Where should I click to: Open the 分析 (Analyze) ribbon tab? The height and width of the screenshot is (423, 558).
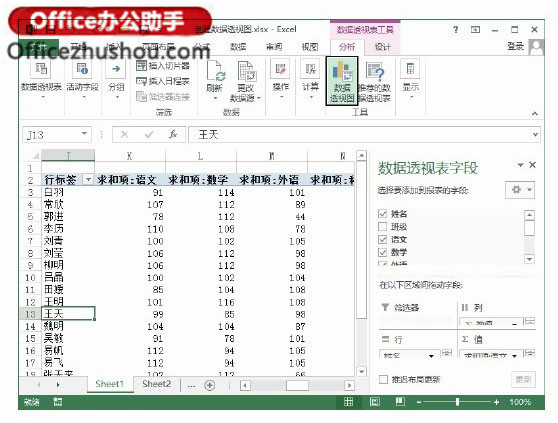(347, 47)
